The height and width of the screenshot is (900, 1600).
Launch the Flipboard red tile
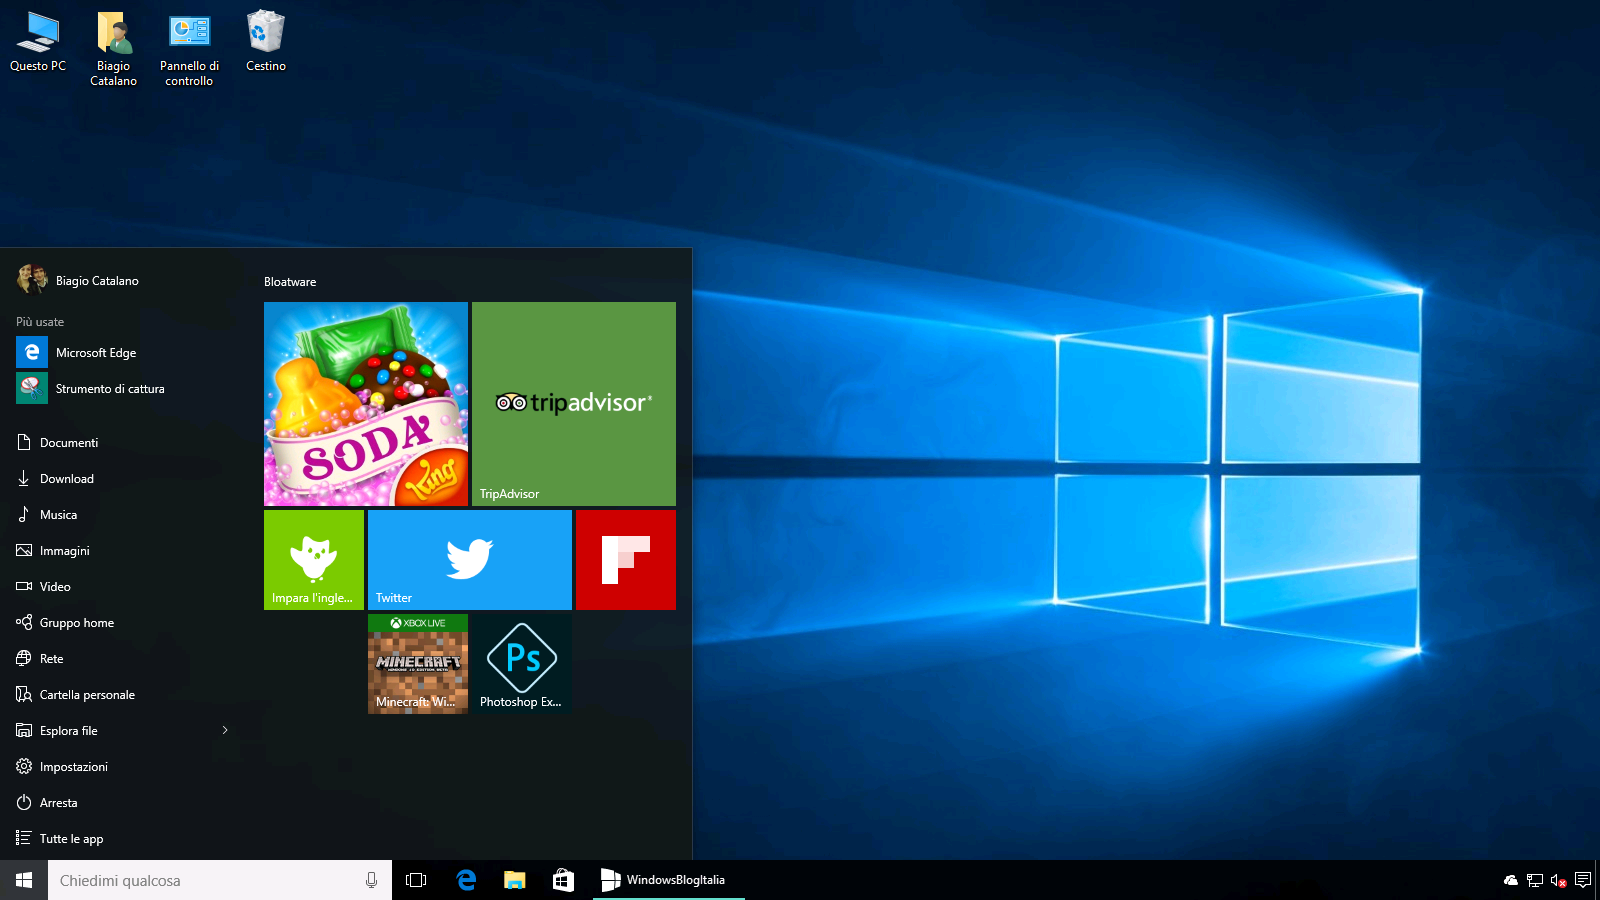(626, 560)
